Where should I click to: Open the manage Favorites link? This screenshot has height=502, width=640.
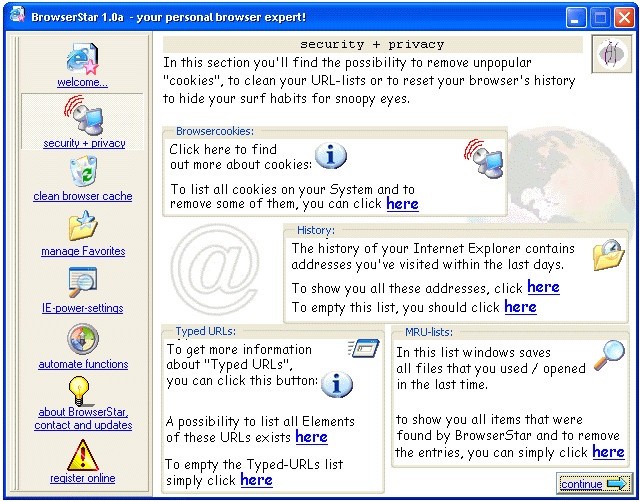(83, 251)
